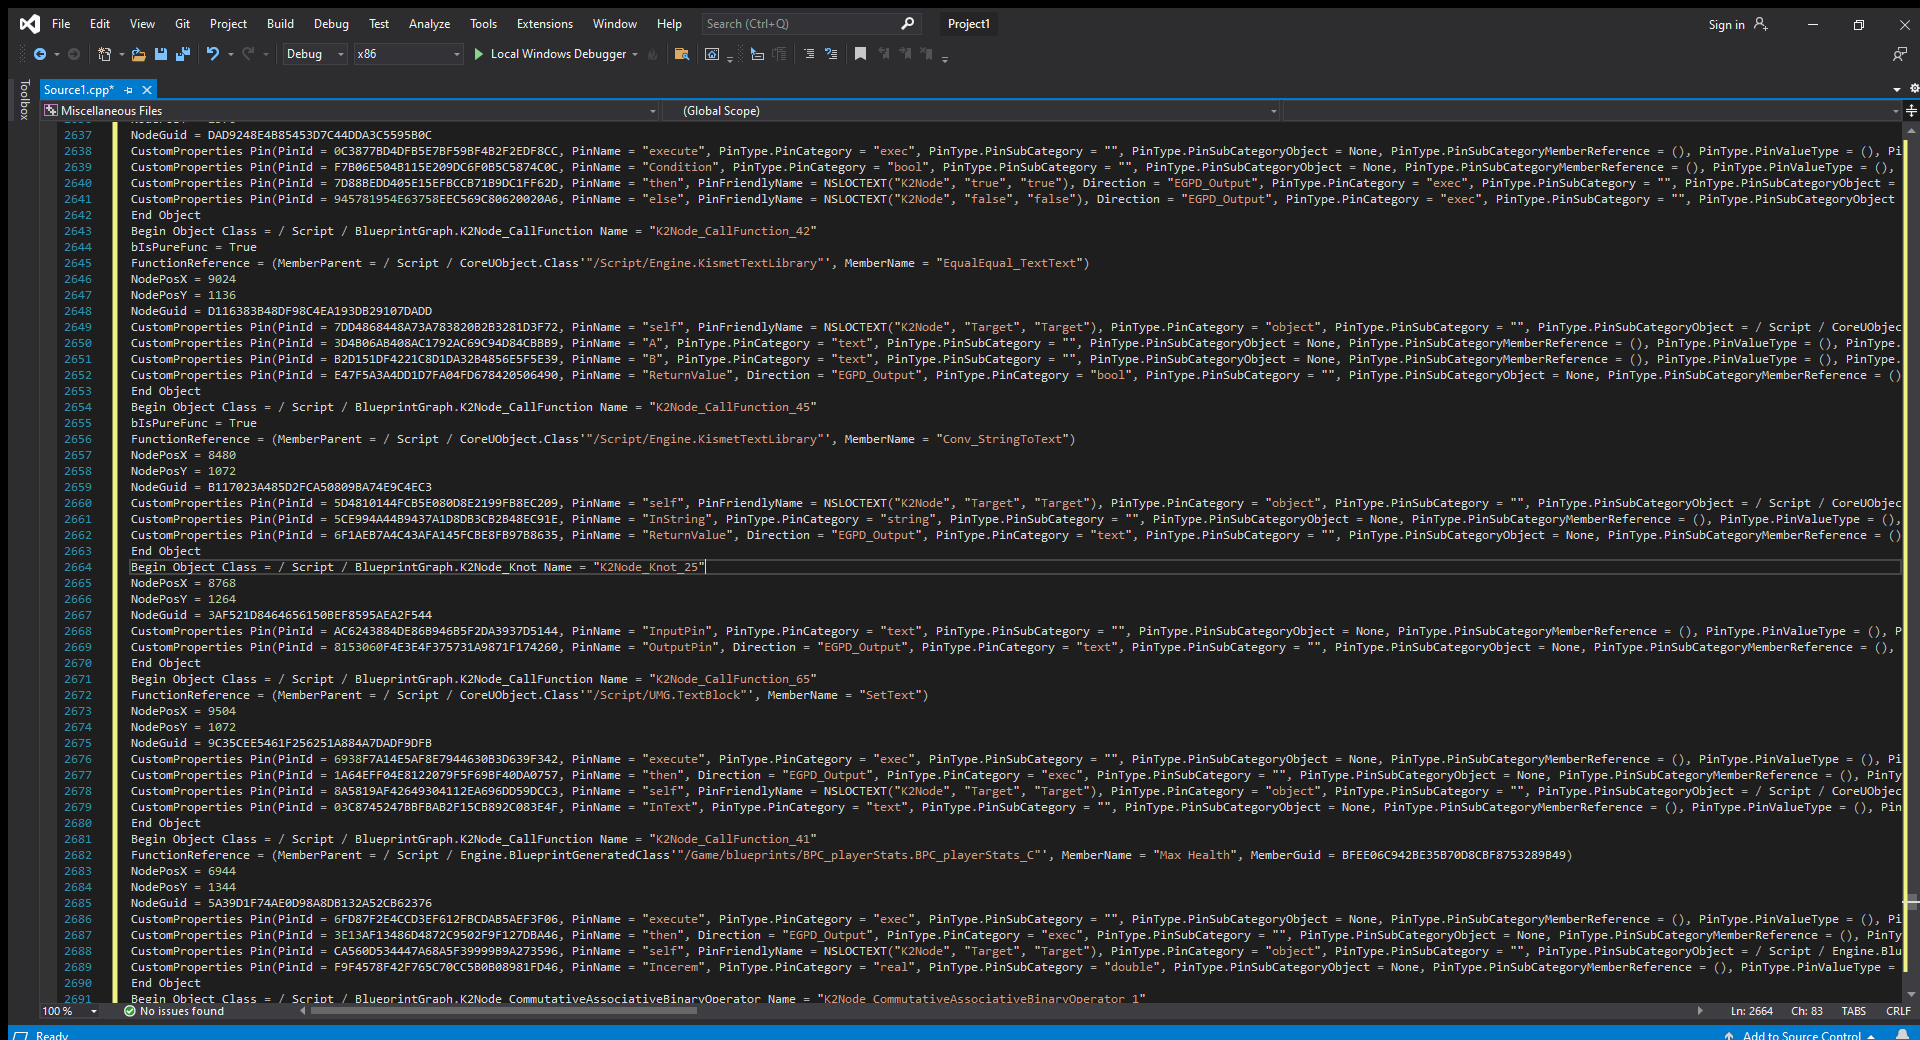Open the Debug configuration dropdown
The image size is (1920, 1040).
click(315, 54)
